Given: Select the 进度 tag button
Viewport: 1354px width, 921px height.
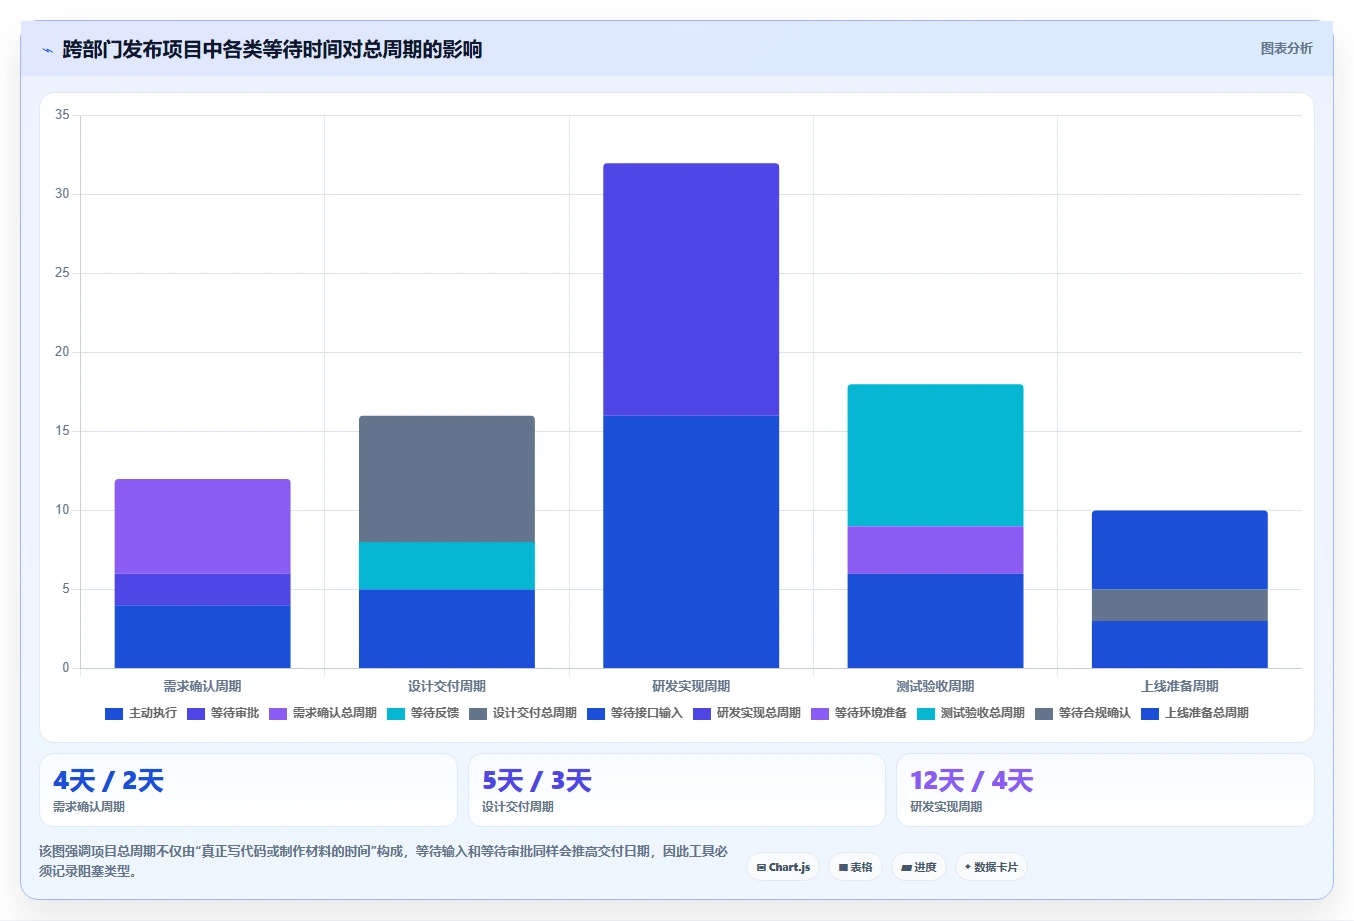Looking at the screenshot, I should pyautogui.click(x=919, y=867).
